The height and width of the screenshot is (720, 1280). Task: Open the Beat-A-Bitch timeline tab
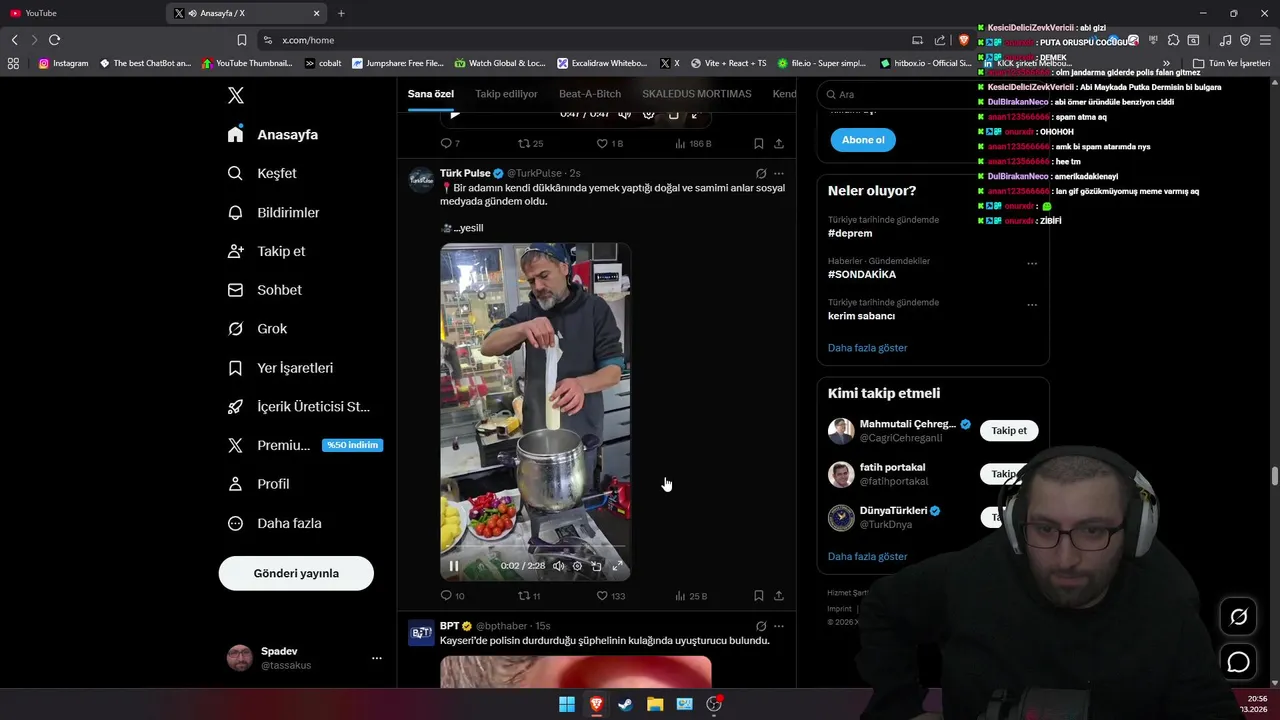pyautogui.click(x=590, y=94)
